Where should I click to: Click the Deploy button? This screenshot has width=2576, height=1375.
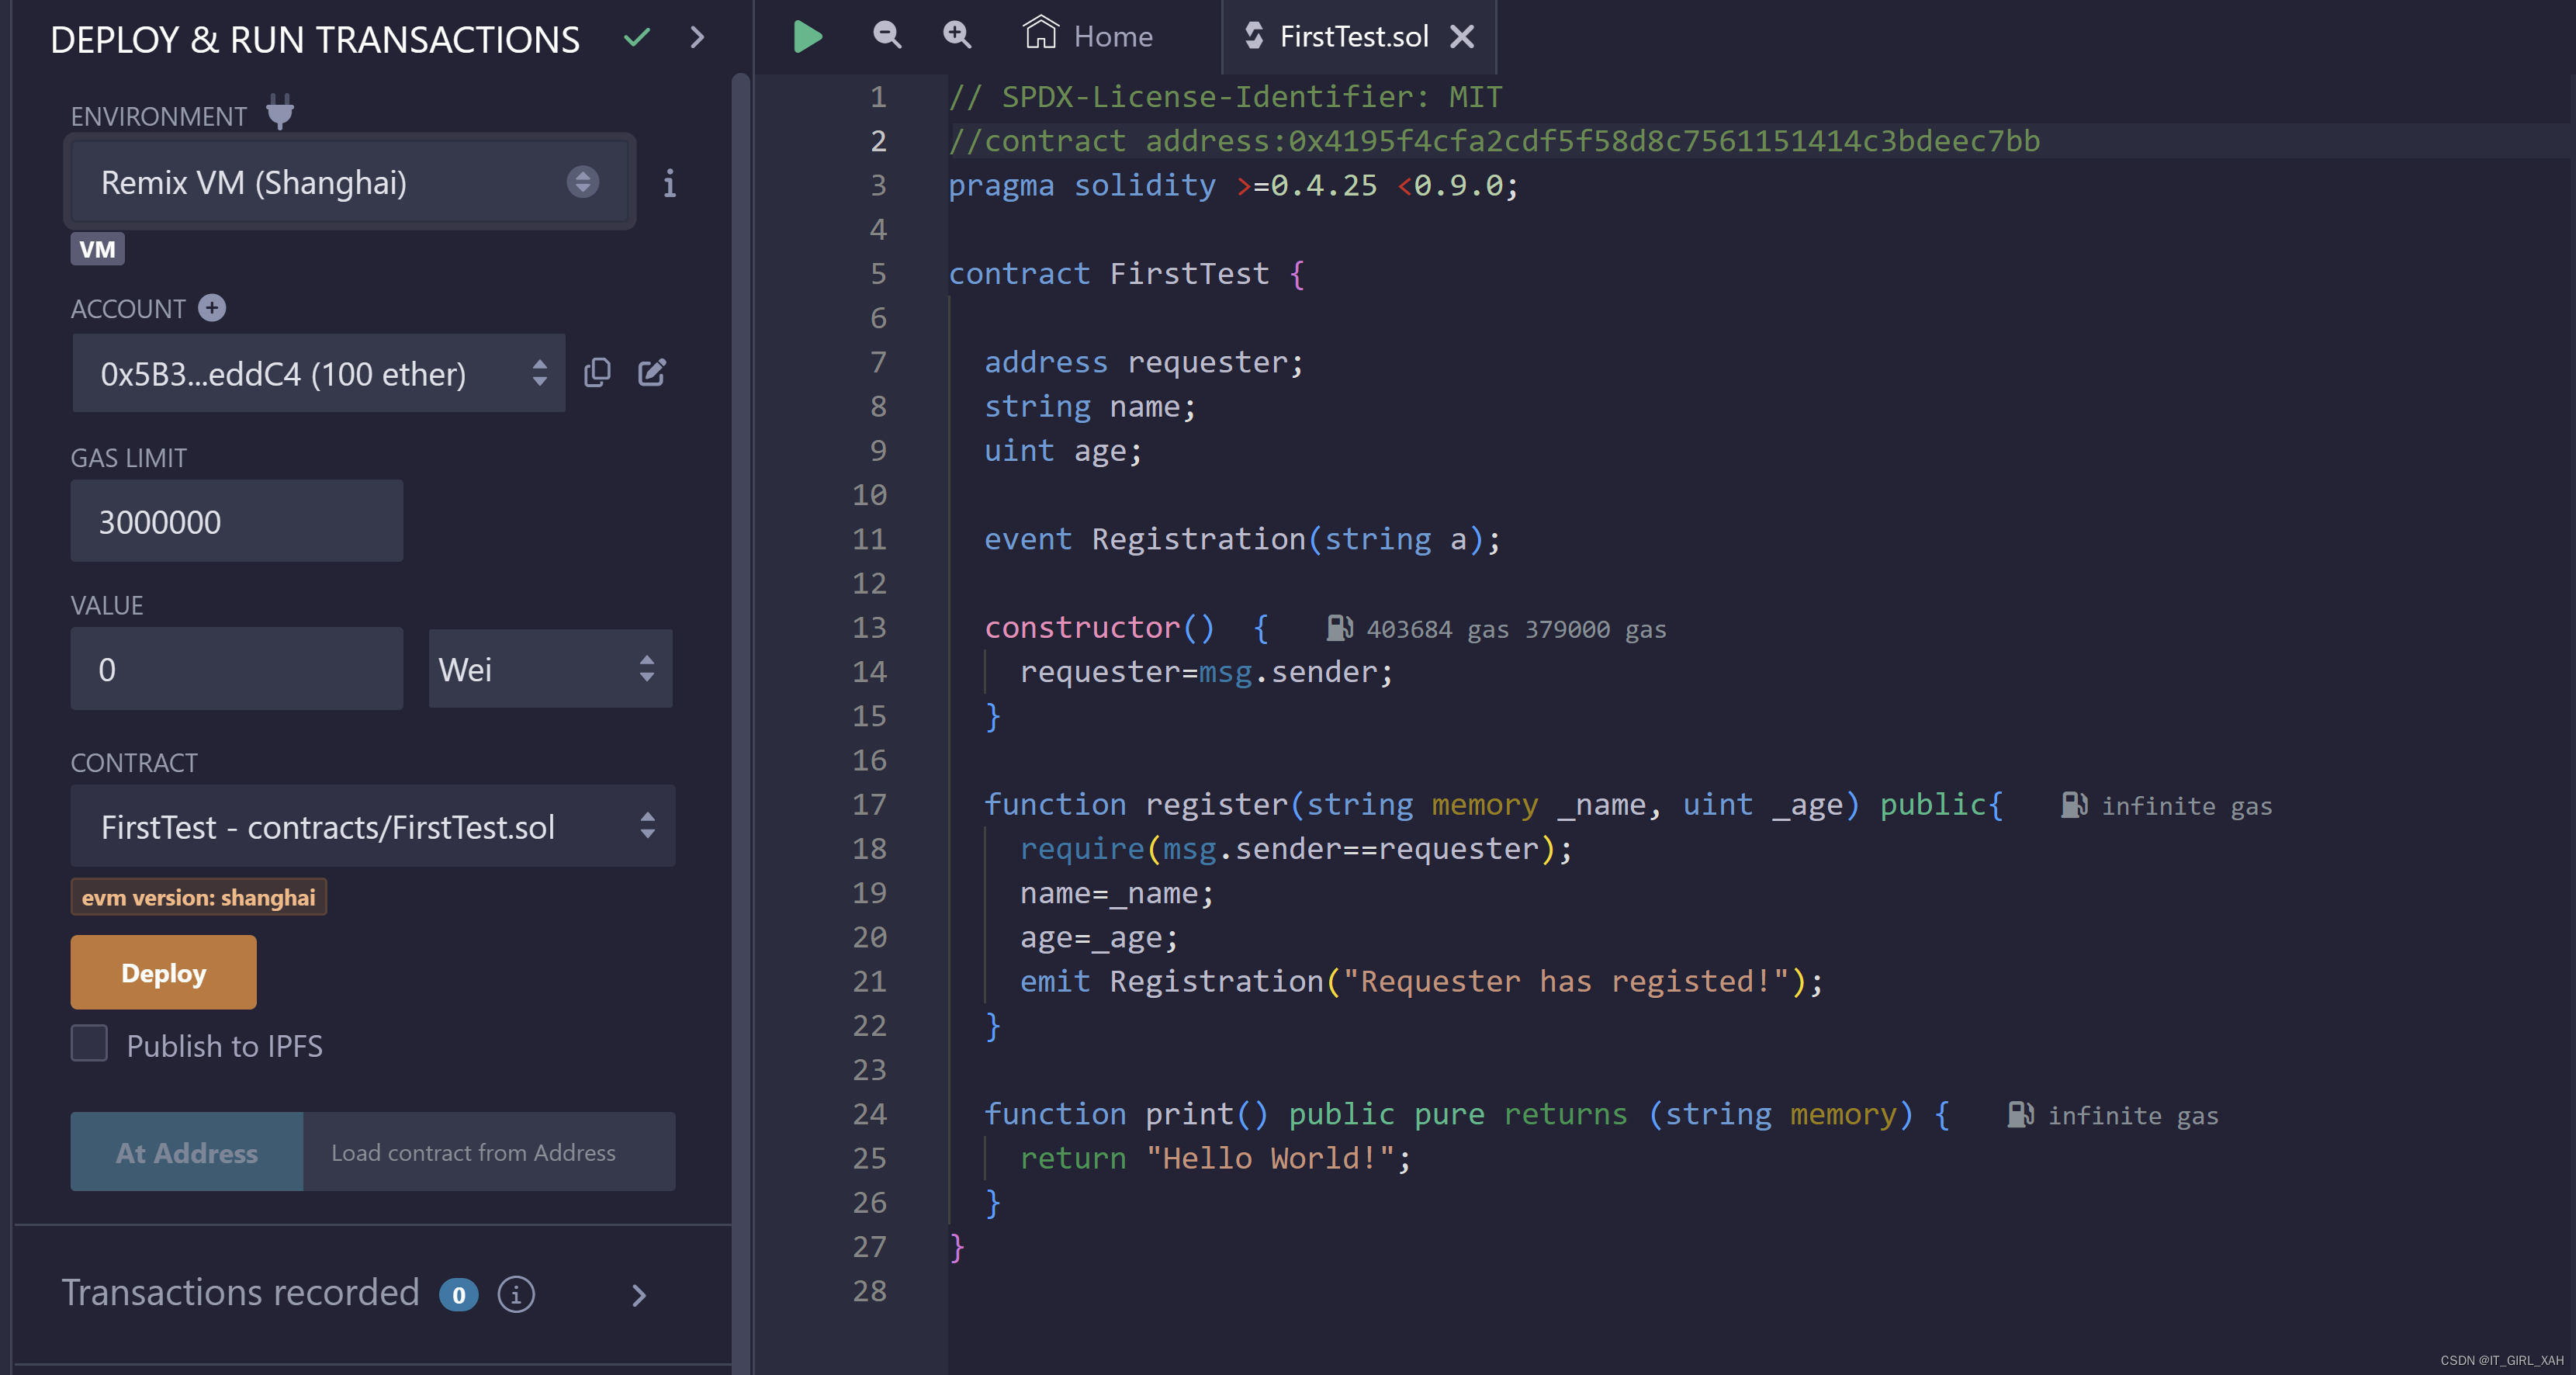point(163,972)
